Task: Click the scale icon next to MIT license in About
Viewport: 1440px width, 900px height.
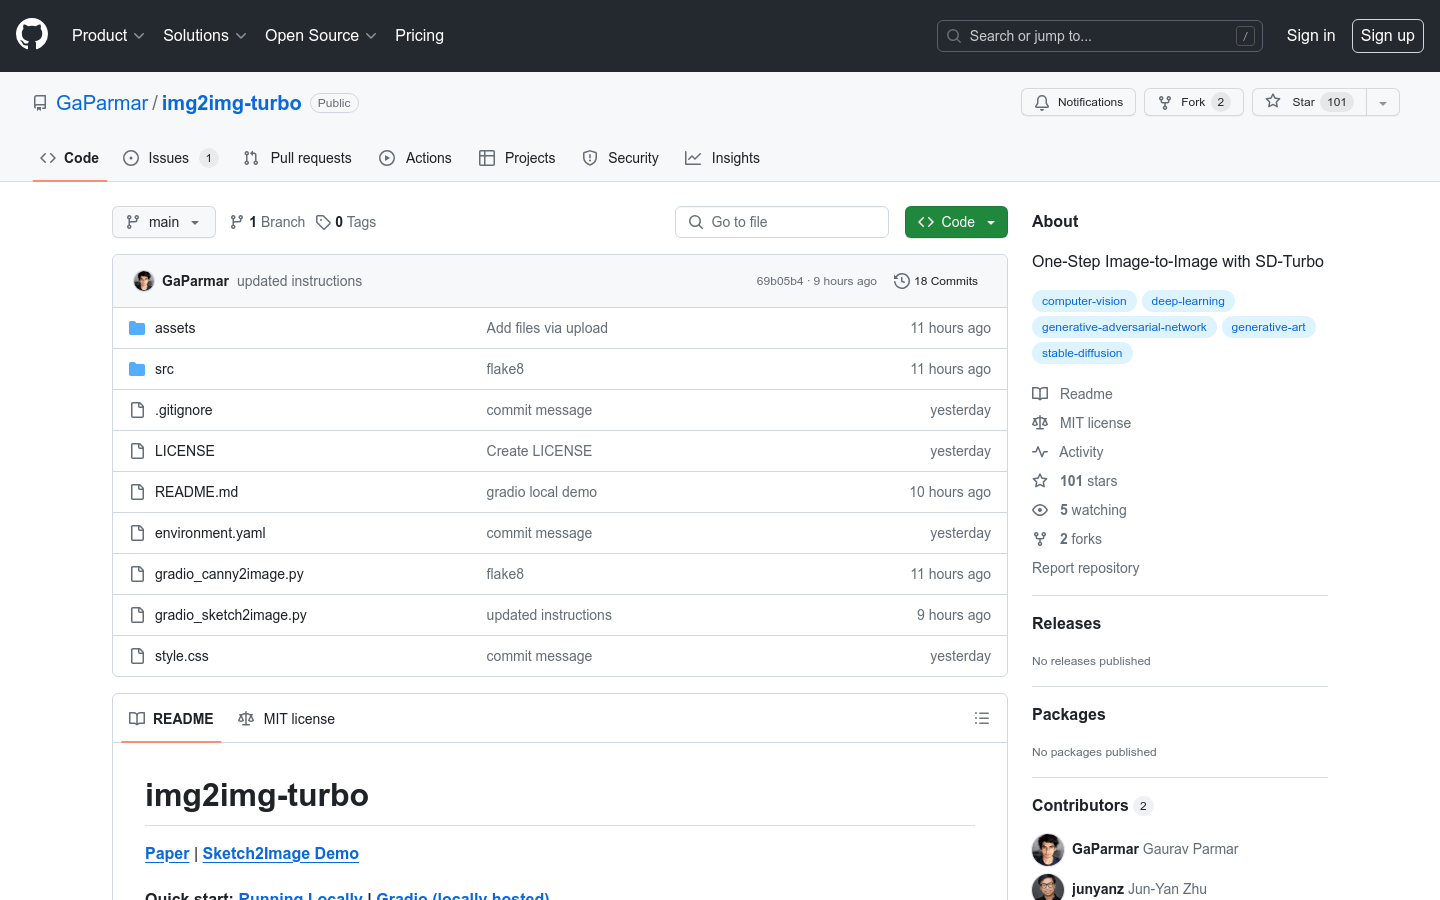Action: (1040, 423)
